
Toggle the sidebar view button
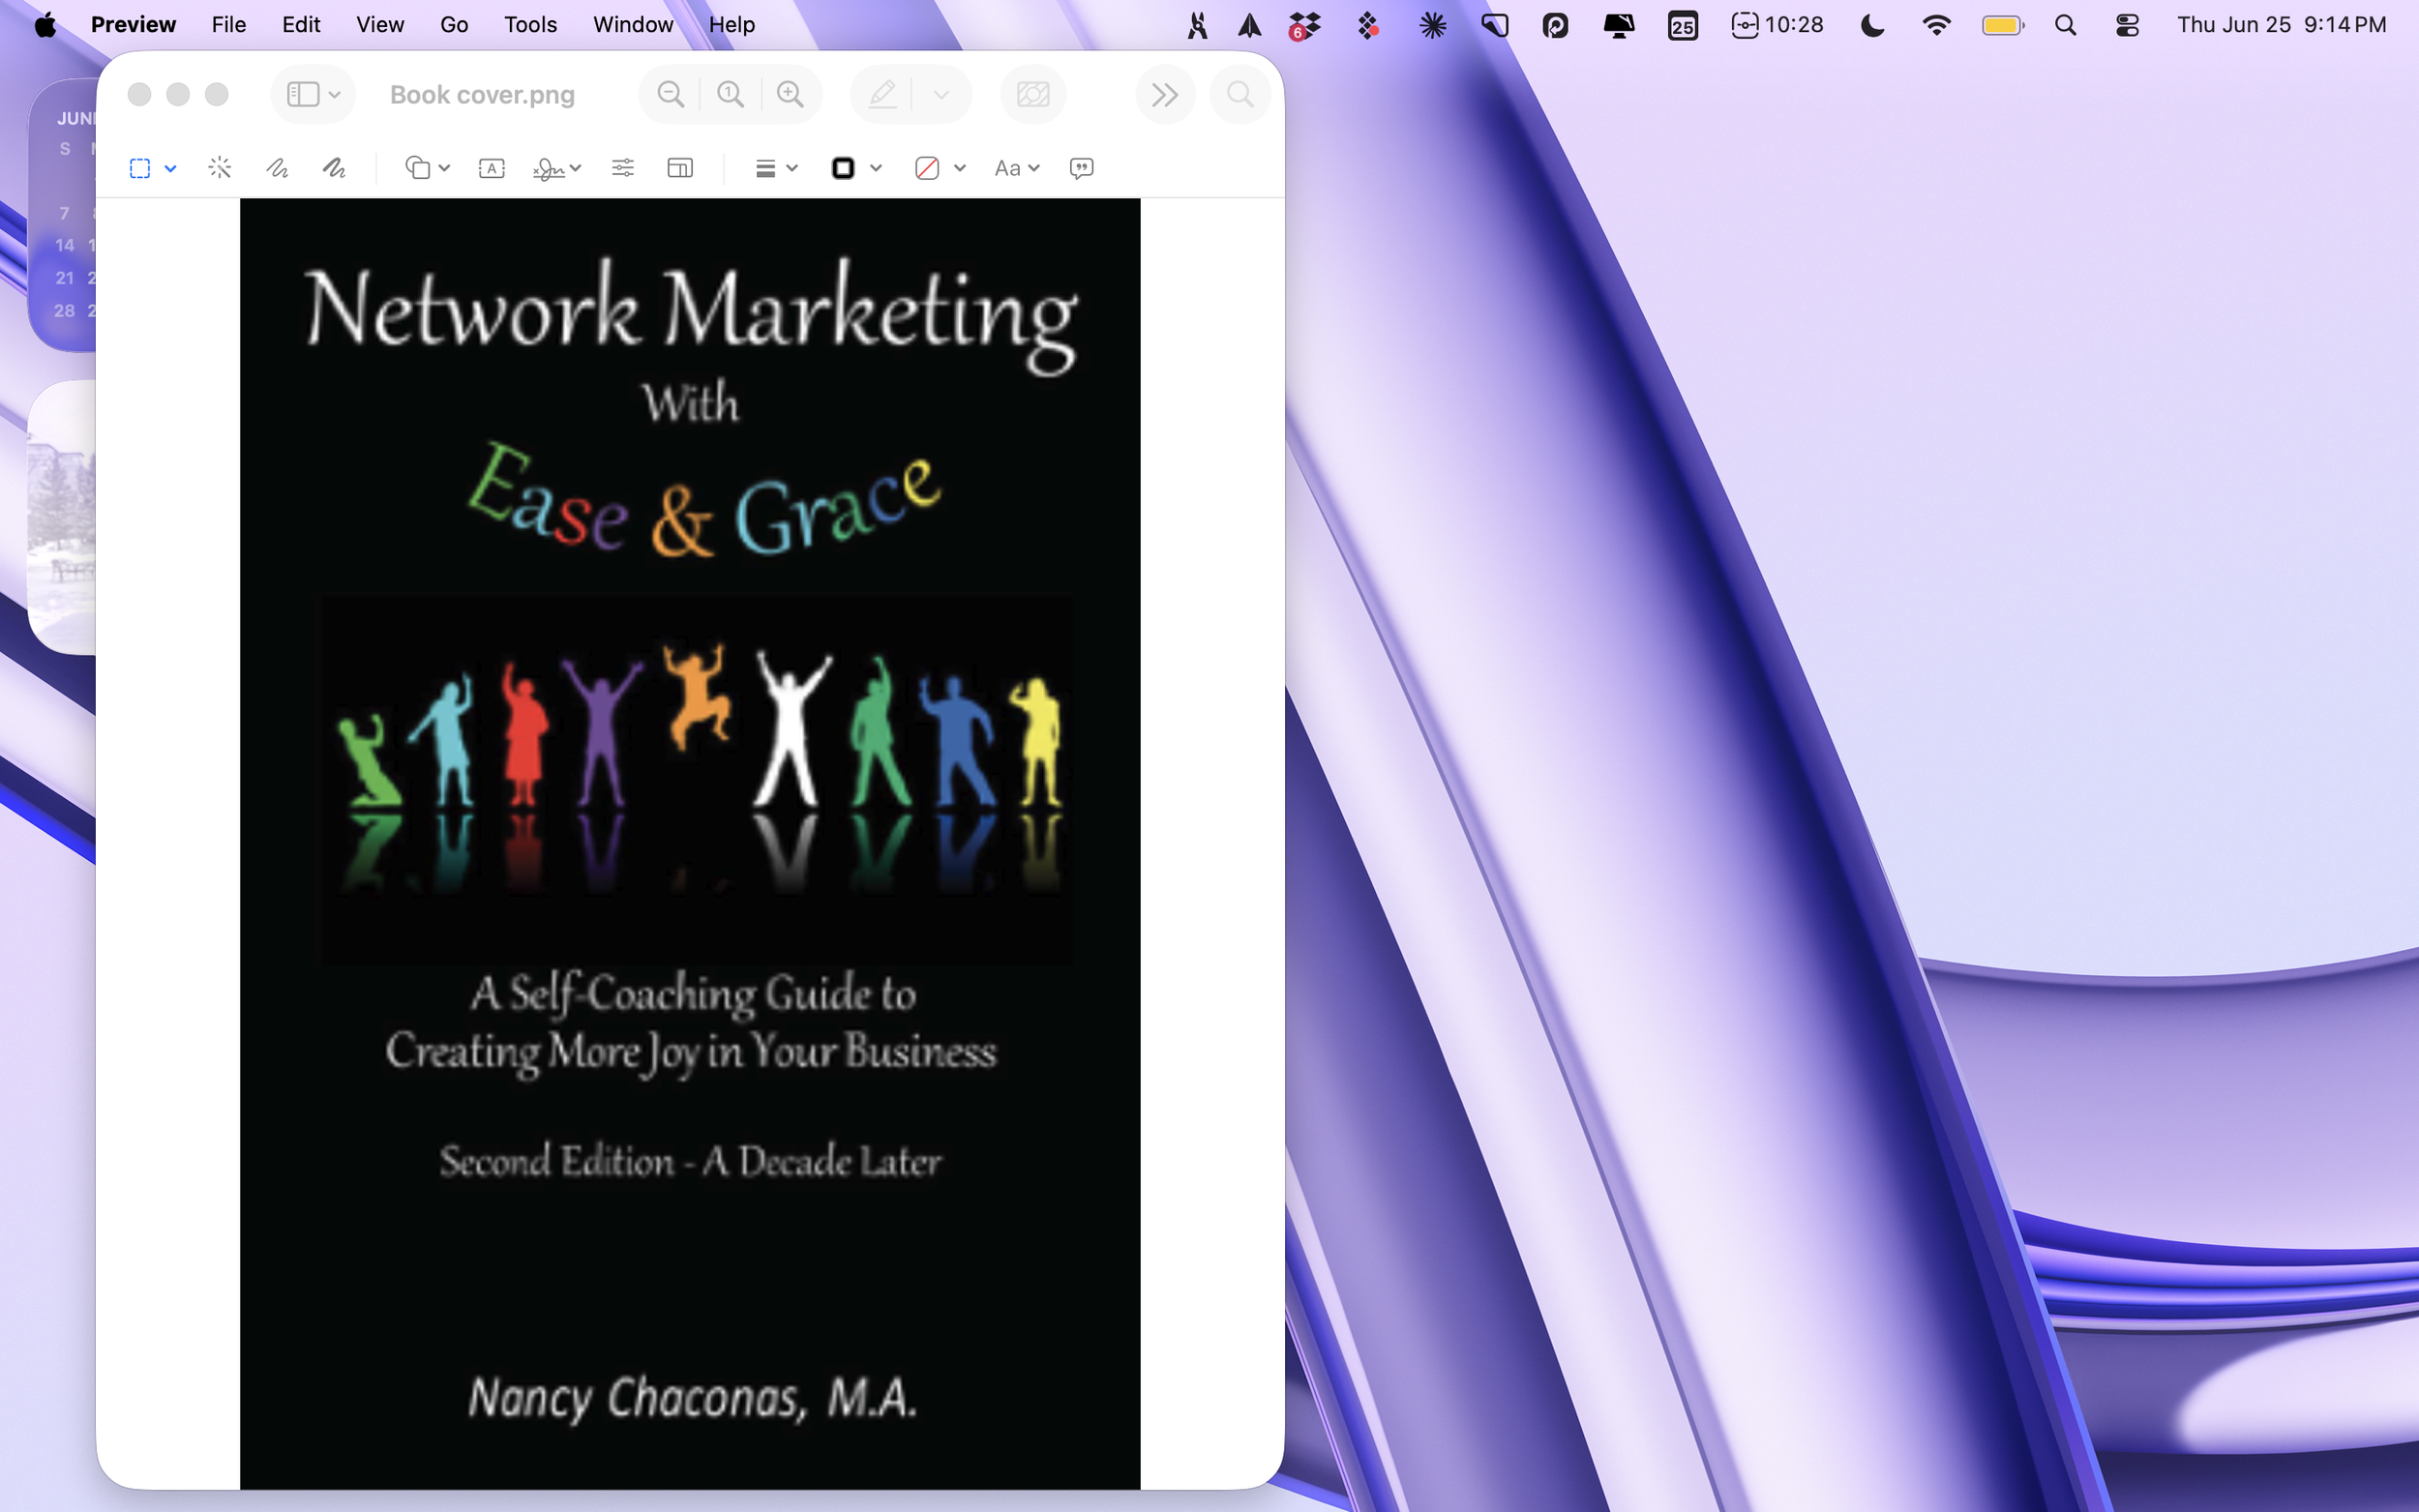[303, 94]
